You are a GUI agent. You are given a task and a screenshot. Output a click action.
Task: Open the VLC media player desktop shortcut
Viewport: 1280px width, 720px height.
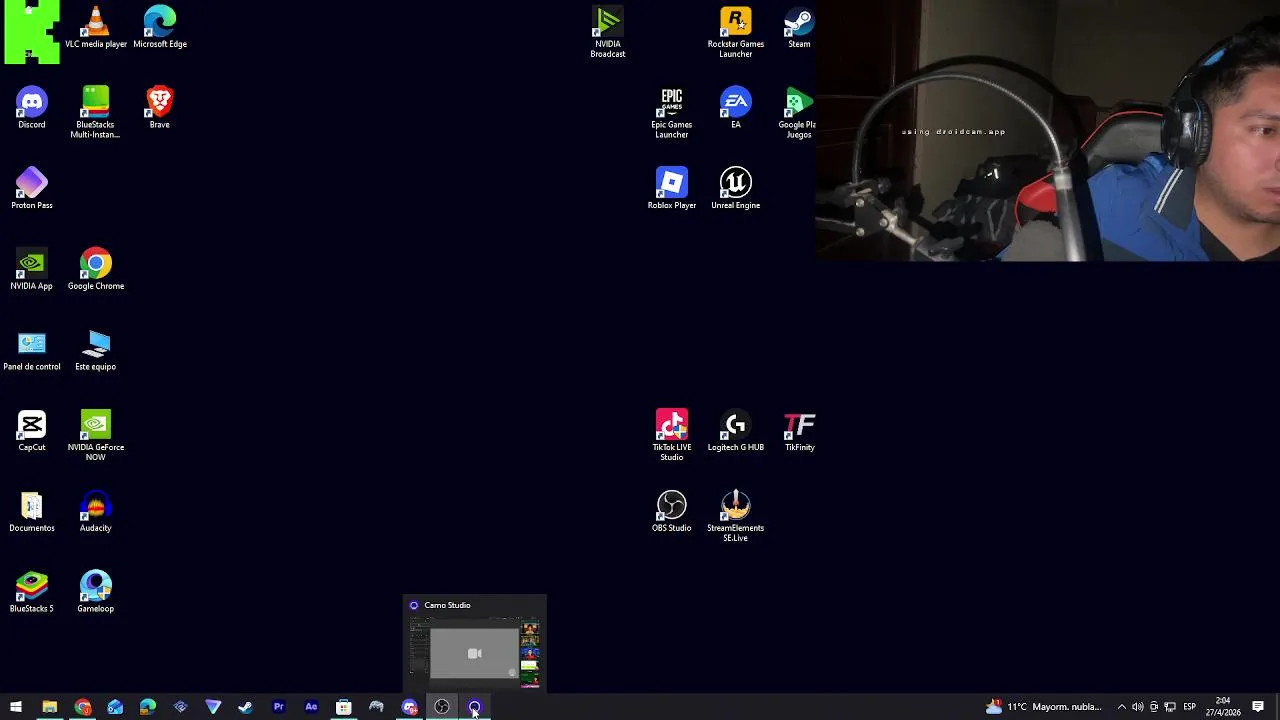96,27
